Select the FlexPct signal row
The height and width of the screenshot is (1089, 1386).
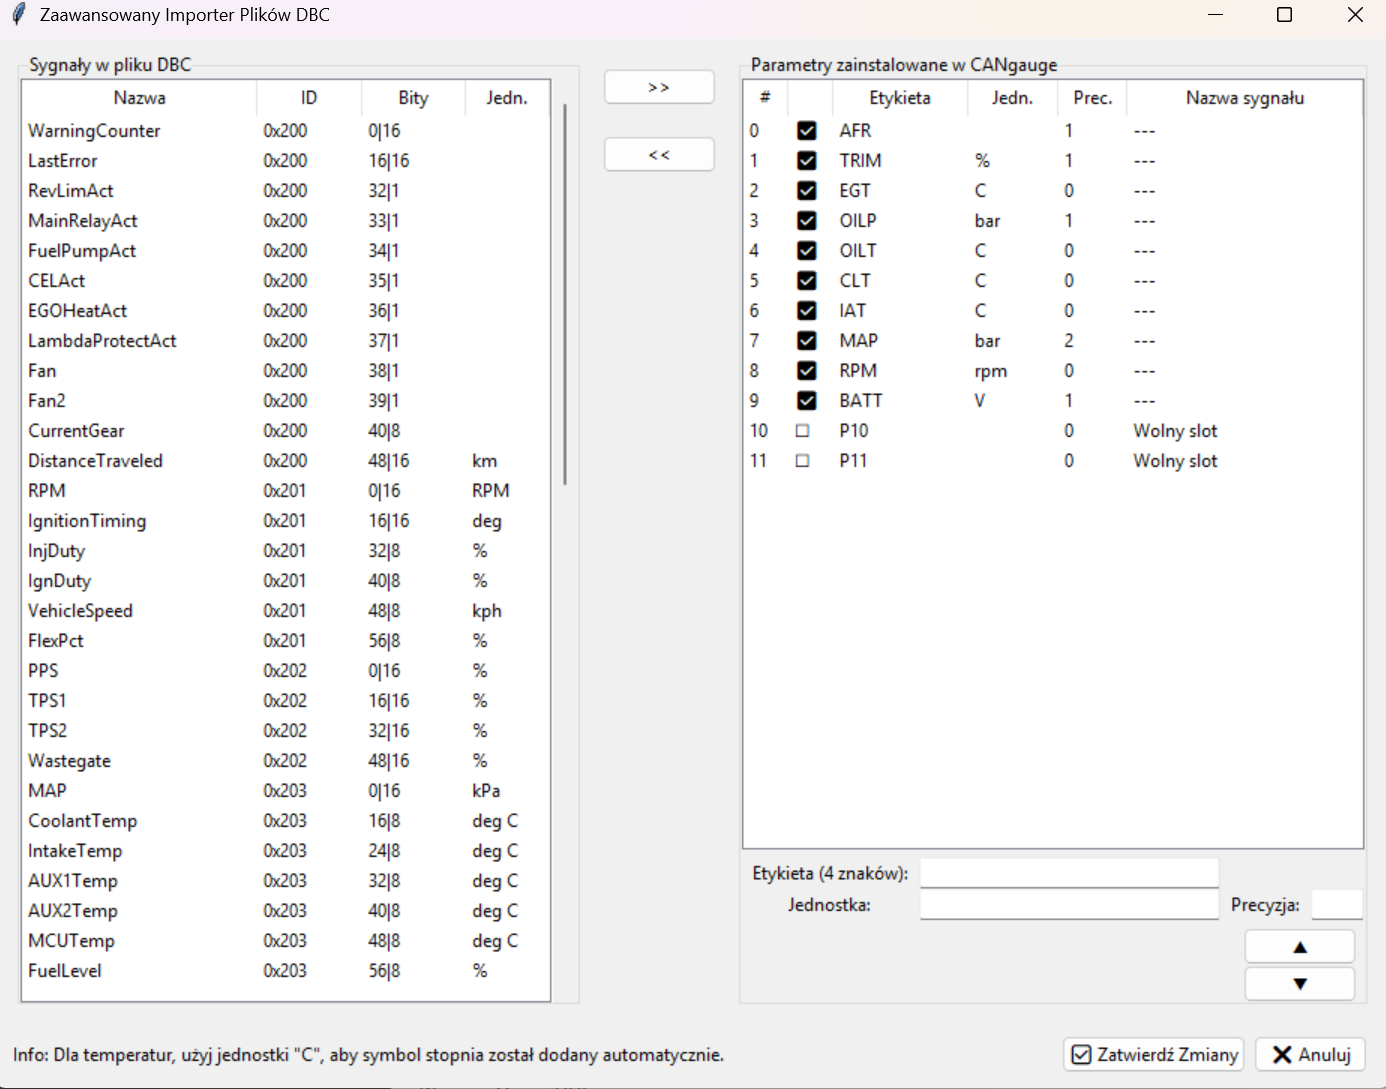[286, 641]
